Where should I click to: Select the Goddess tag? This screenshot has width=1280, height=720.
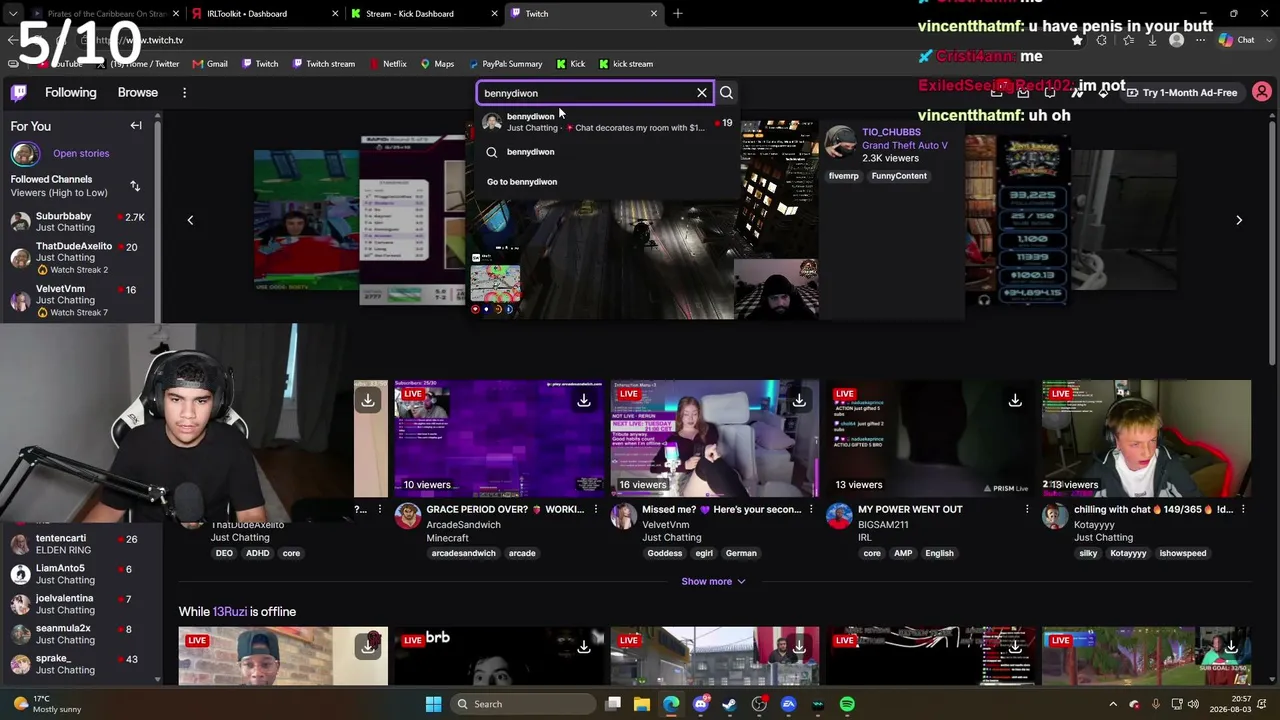pos(664,553)
